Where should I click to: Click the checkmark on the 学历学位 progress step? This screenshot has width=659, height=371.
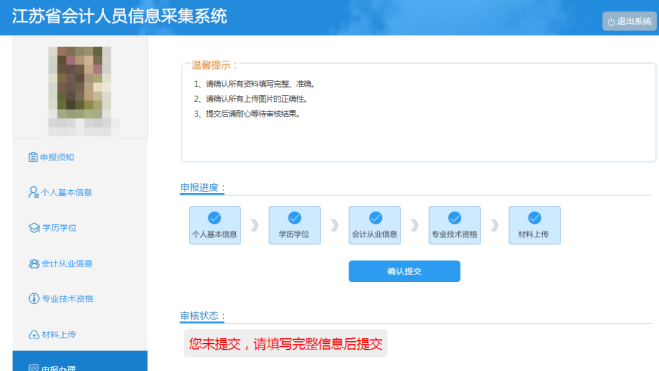click(x=294, y=218)
